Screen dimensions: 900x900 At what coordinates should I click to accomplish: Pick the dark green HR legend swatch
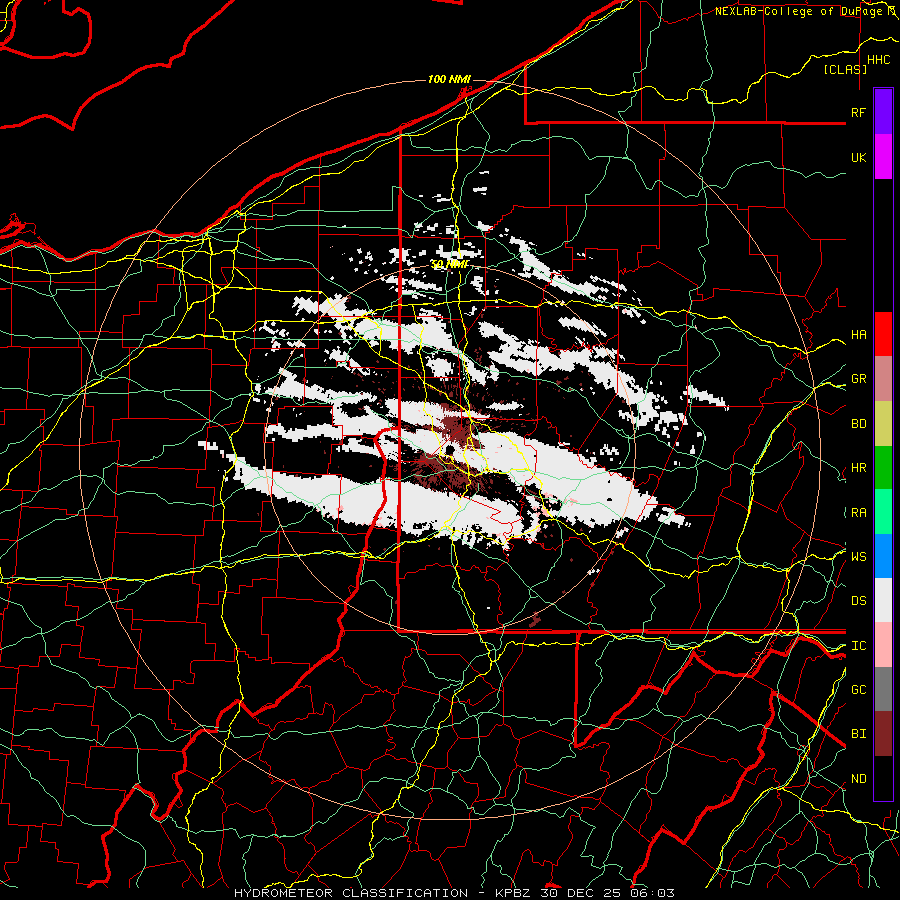click(883, 467)
